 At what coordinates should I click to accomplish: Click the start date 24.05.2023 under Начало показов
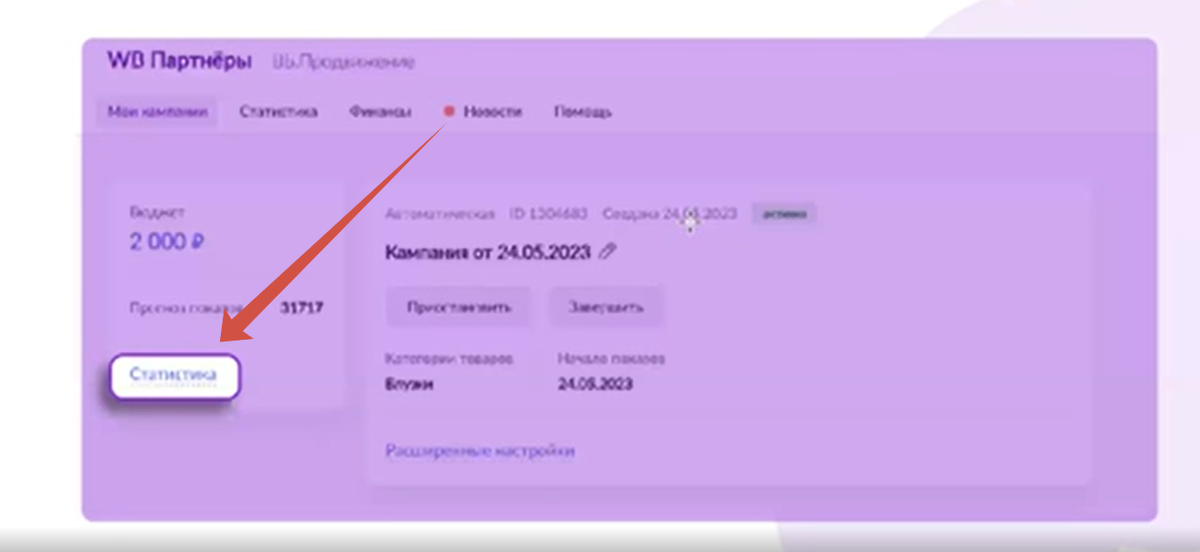[595, 384]
